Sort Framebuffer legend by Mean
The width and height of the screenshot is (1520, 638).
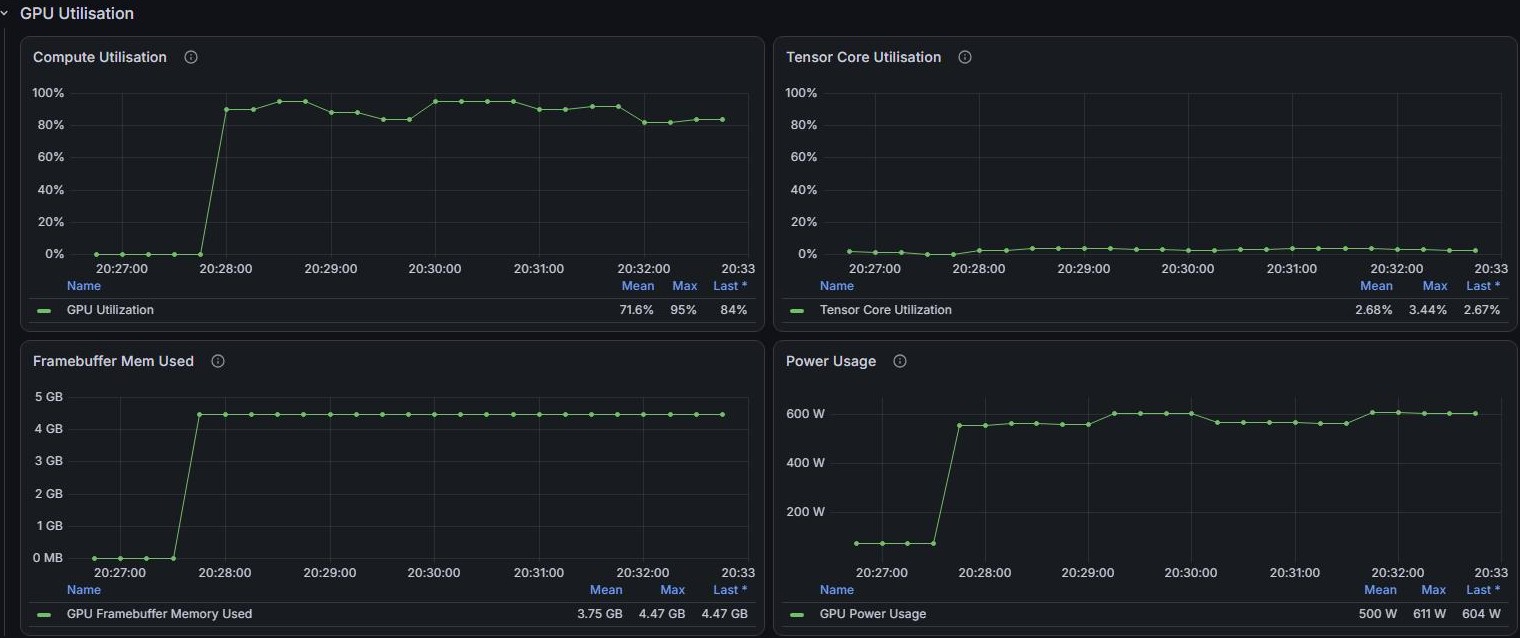[606, 590]
